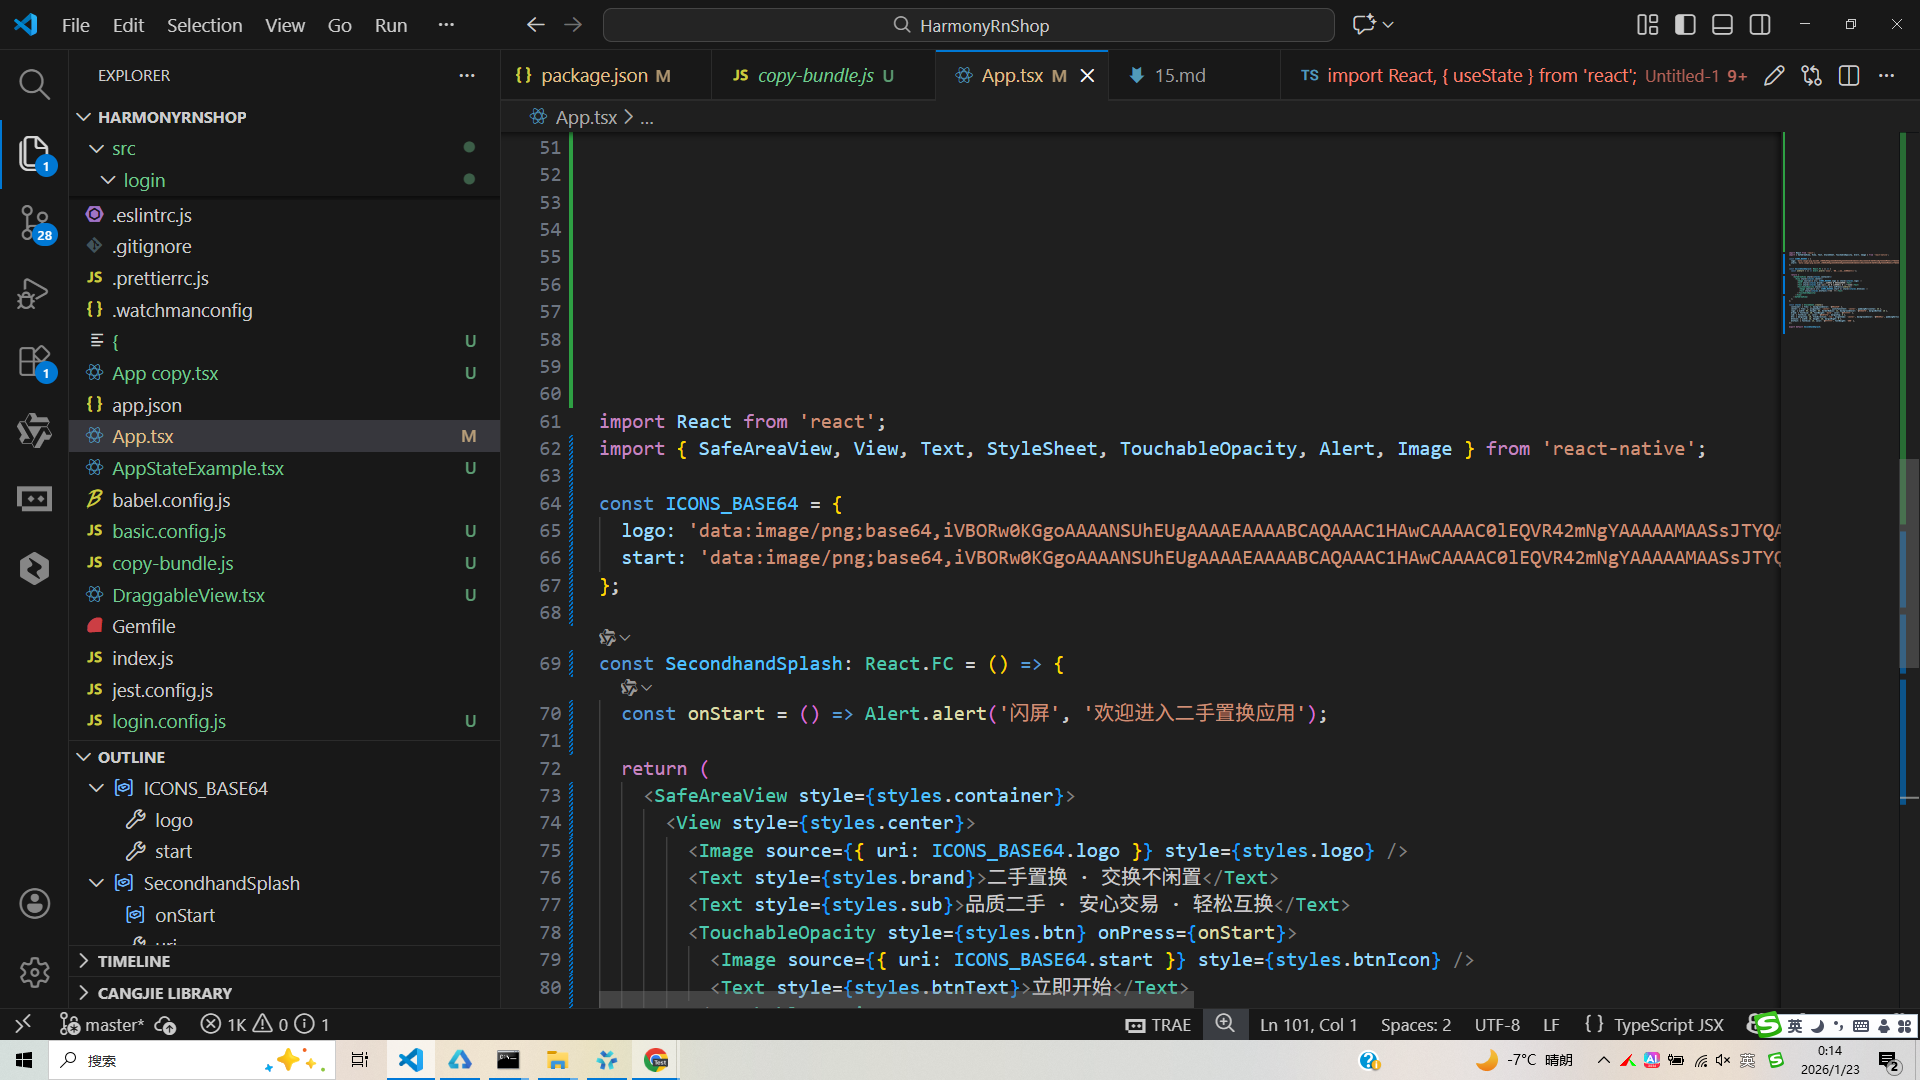Open the Manage gear icon
Image resolution: width=1920 pixels, height=1080 pixels.
[34, 972]
